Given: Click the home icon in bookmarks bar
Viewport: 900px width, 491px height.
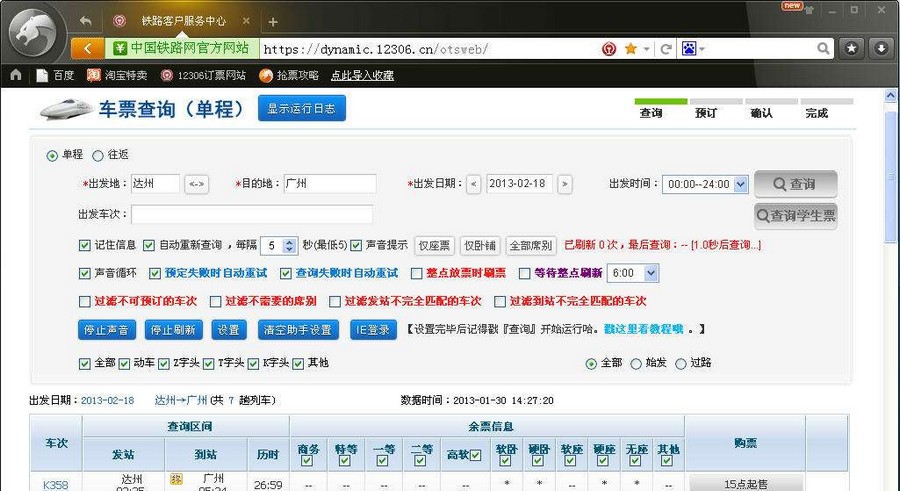Looking at the screenshot, I should pos(16,75).
